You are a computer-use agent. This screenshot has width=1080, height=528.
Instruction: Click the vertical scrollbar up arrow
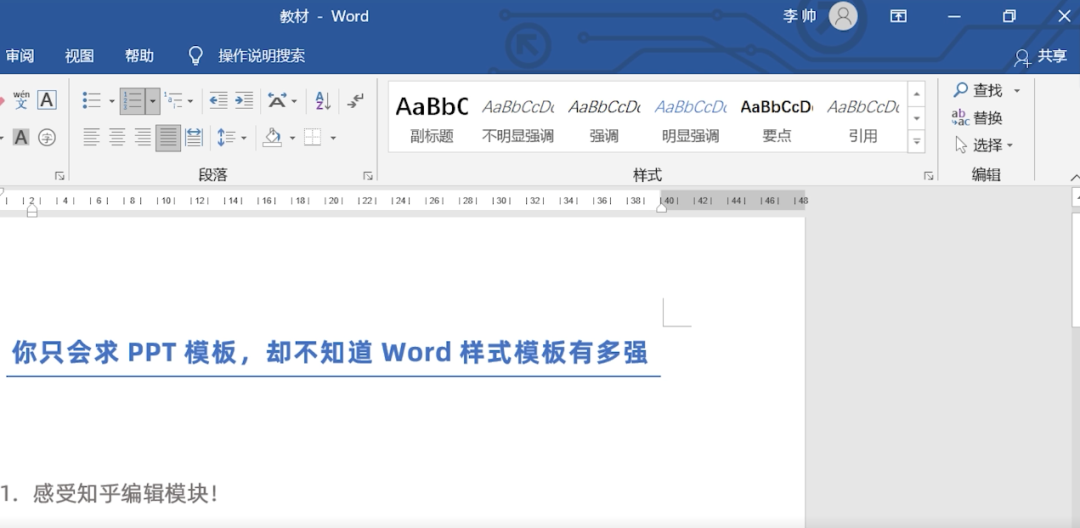pos(1076,199)
